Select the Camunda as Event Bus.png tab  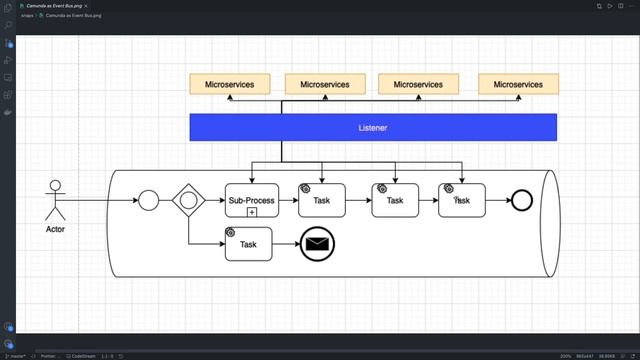pyautogui.click(x=54, y=6)
